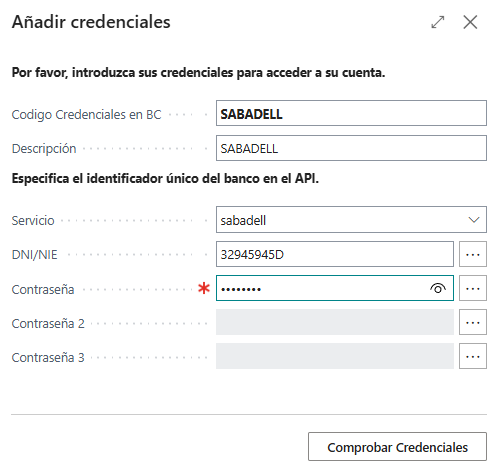The height and width of the screenshot is (462, 500).
Task: Show the password with the eye icon
Action: [438, 288]
